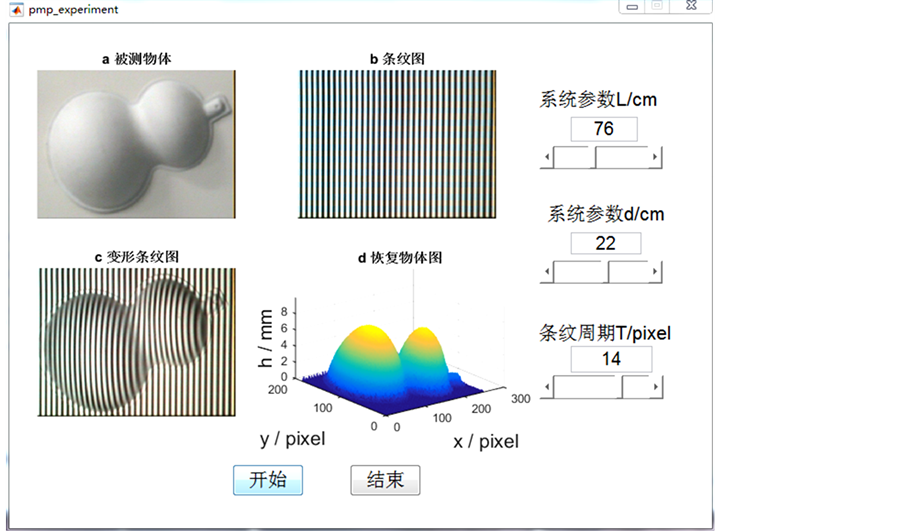Image resolution: width=903 pixels, height=531 pixels.
Task: Click the thumb of the d/cm slider
Action: tap(606, 272)
